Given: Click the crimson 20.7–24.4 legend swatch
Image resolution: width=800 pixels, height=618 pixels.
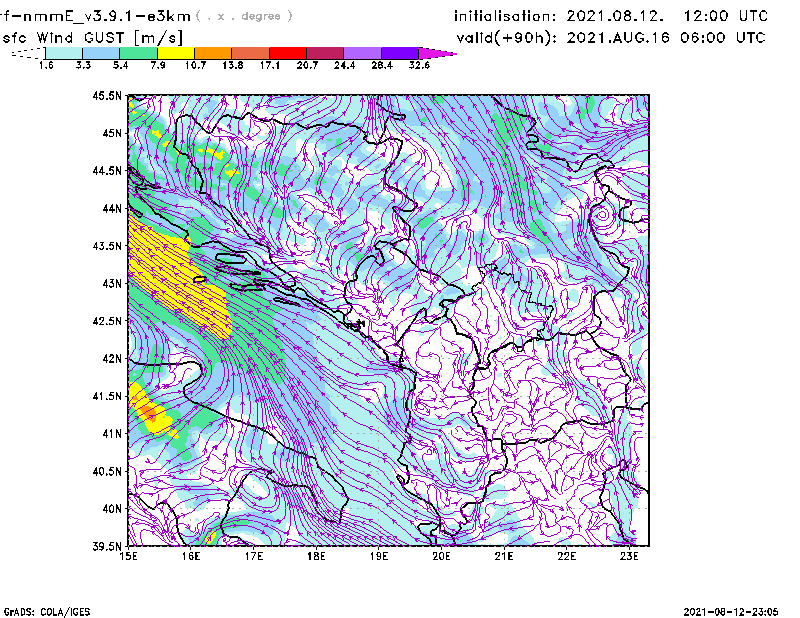Looking at the screenshot, I should [x=325, y=53].
